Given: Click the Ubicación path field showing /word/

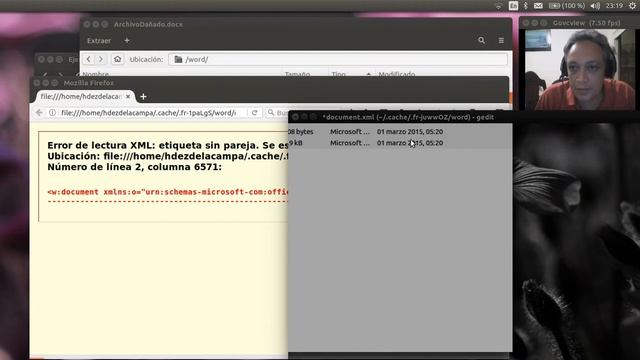Looking at the screenshot, I should coord(338,59).
